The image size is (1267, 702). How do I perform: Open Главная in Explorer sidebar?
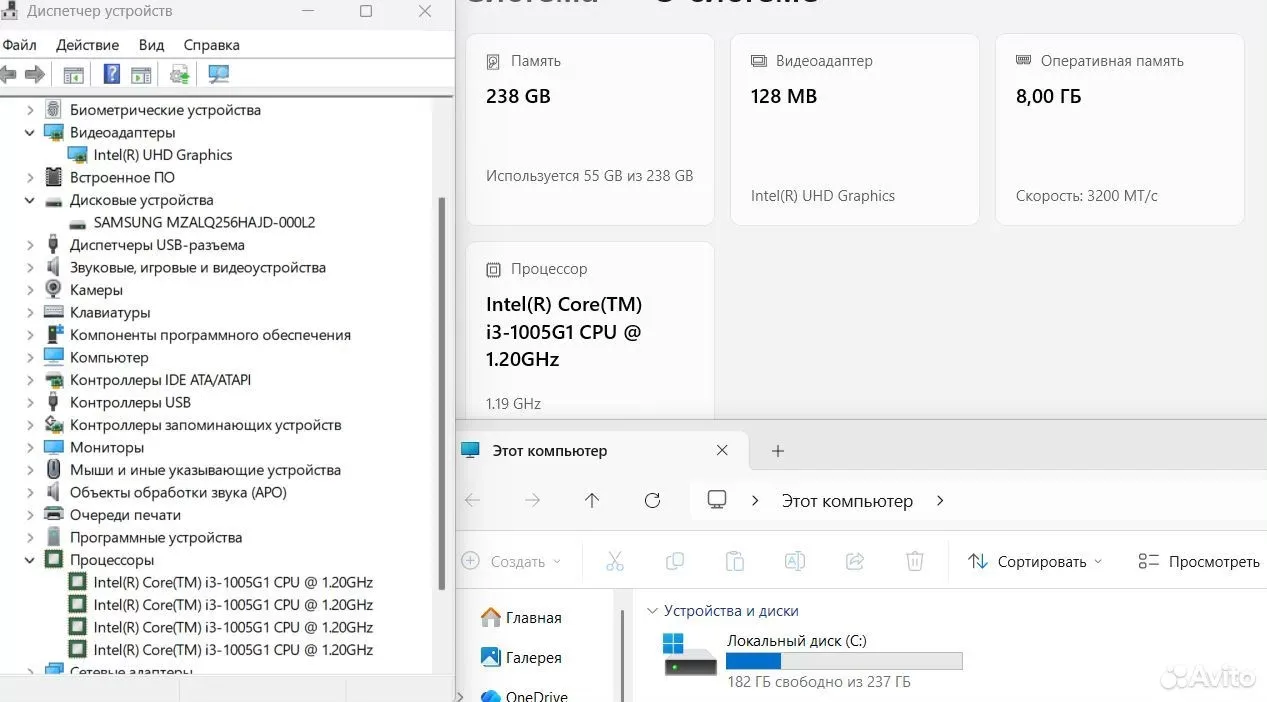point(521,618)
